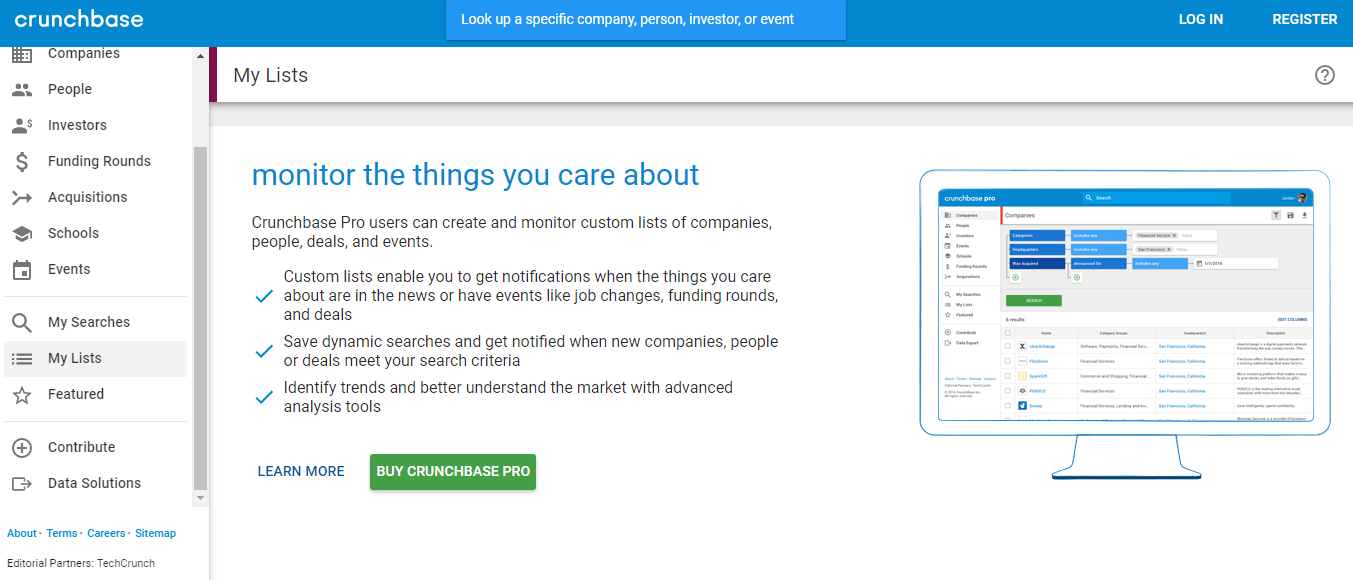Click the LEARN MORE link
The height and width of the screenshot is (580, 1353).
coord(301,471)
